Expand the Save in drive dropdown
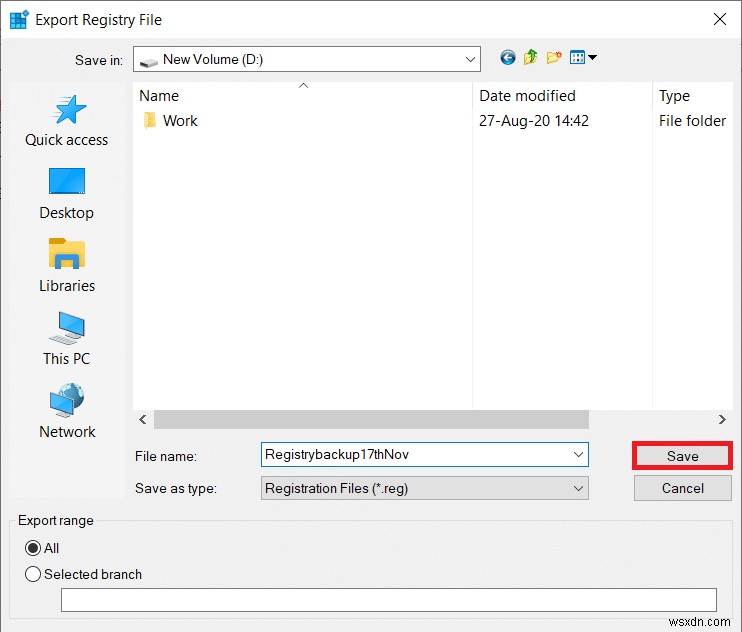The height and width of the screenshot is (632, 742). 470,60
